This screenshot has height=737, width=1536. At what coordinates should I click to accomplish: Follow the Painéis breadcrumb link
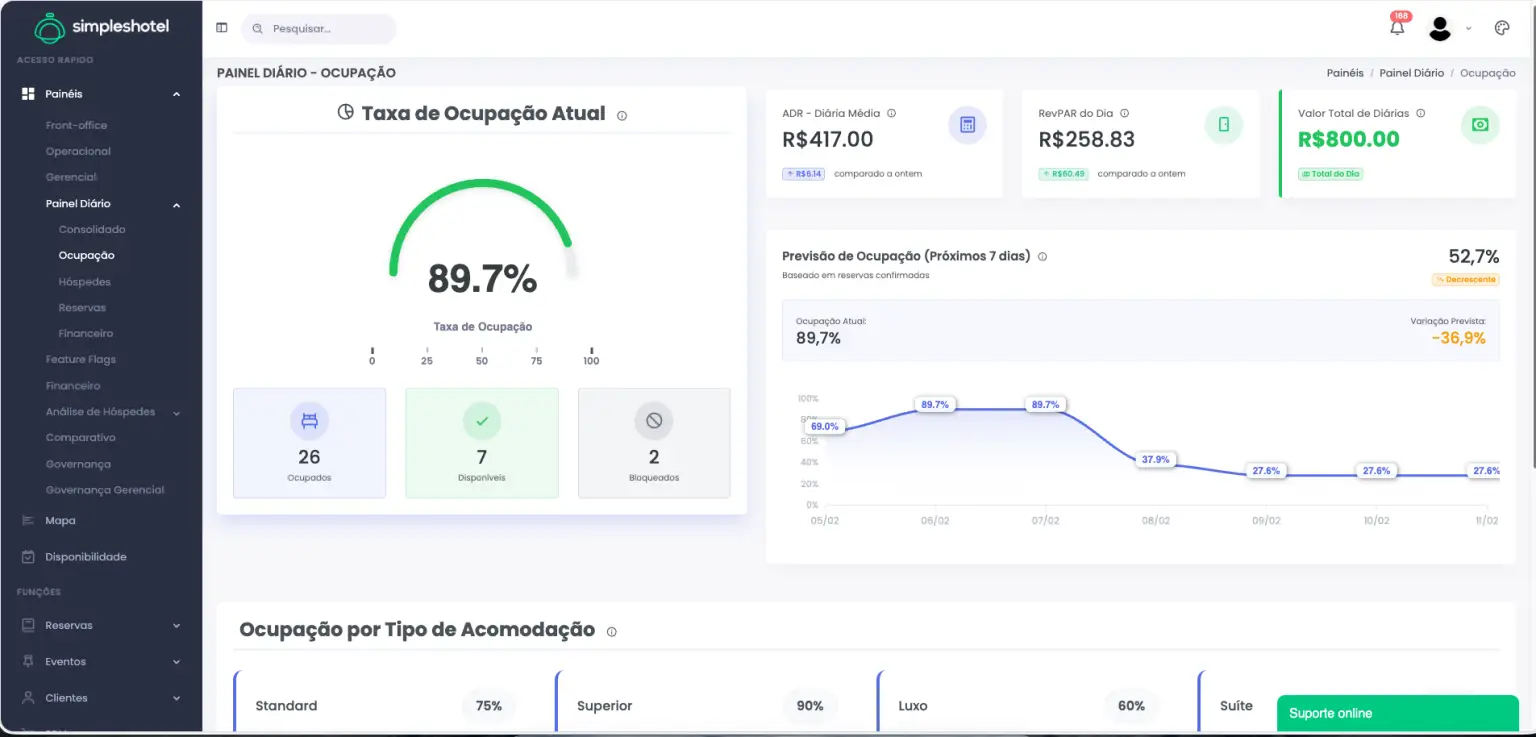tap(1345, 72)
